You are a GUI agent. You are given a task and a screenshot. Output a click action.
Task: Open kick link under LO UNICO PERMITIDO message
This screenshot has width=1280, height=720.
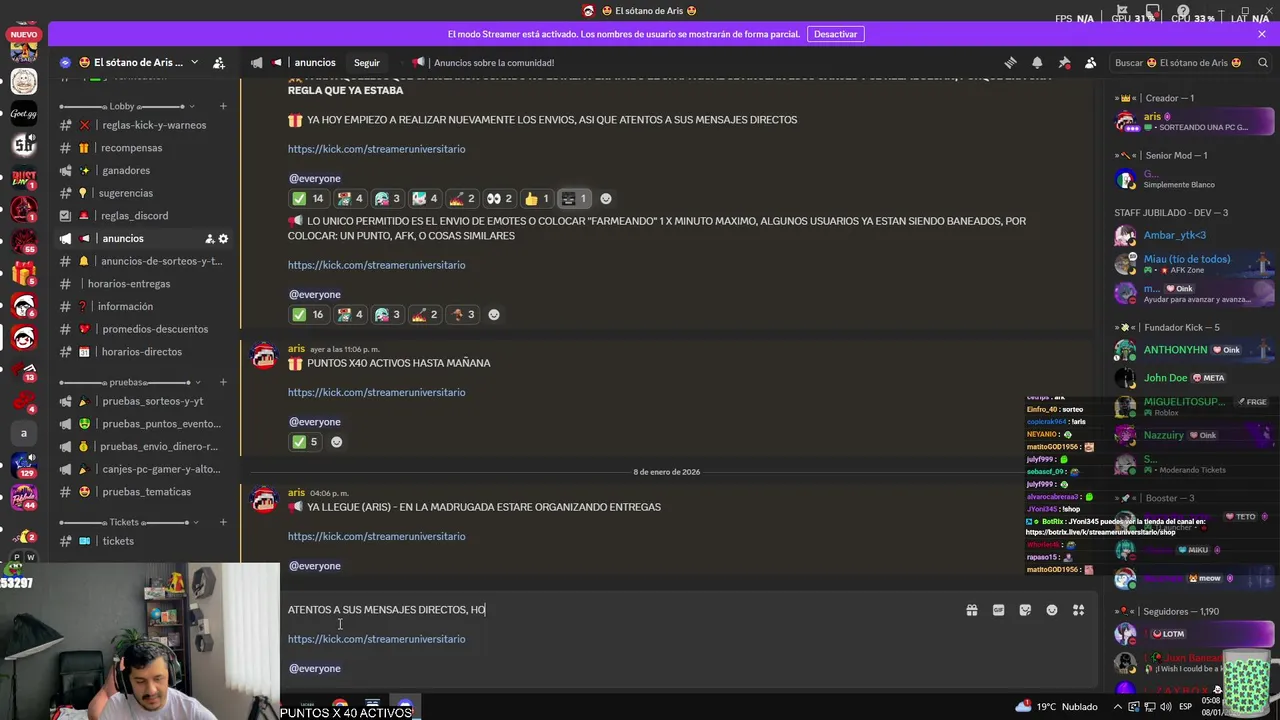[376, 266]
